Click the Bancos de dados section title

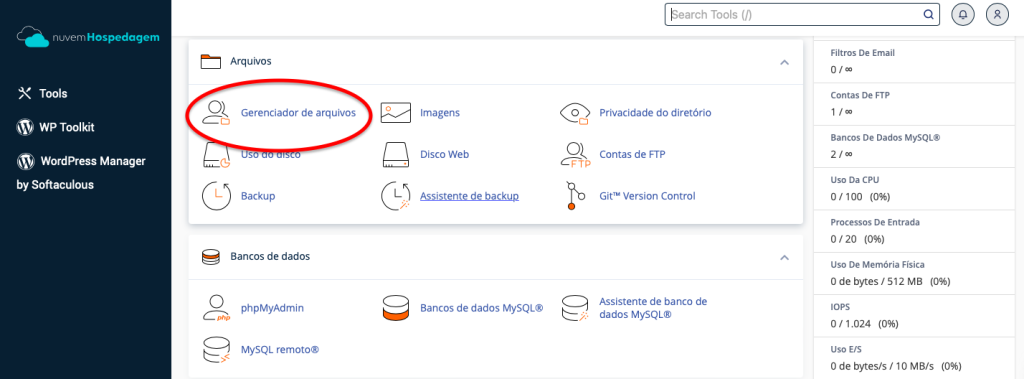click(x=270, y=257)
